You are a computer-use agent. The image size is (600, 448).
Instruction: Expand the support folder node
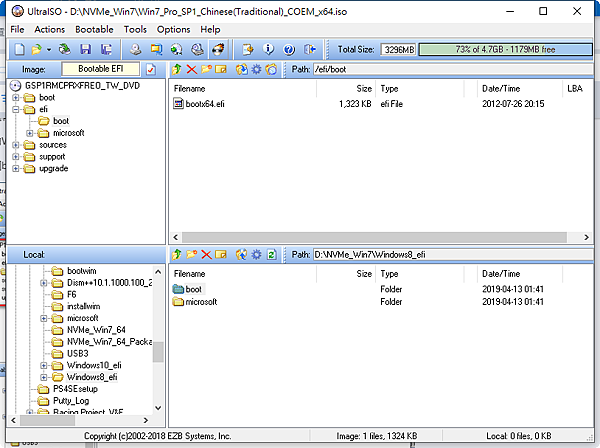tap(16, 157)
